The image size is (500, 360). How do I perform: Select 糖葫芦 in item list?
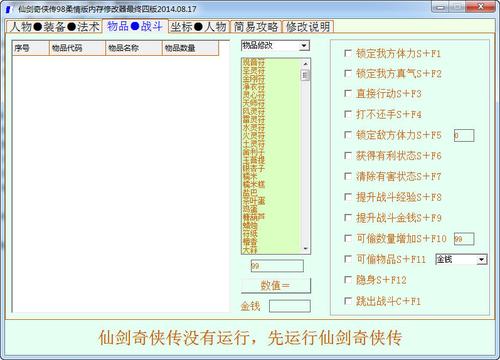254,217
